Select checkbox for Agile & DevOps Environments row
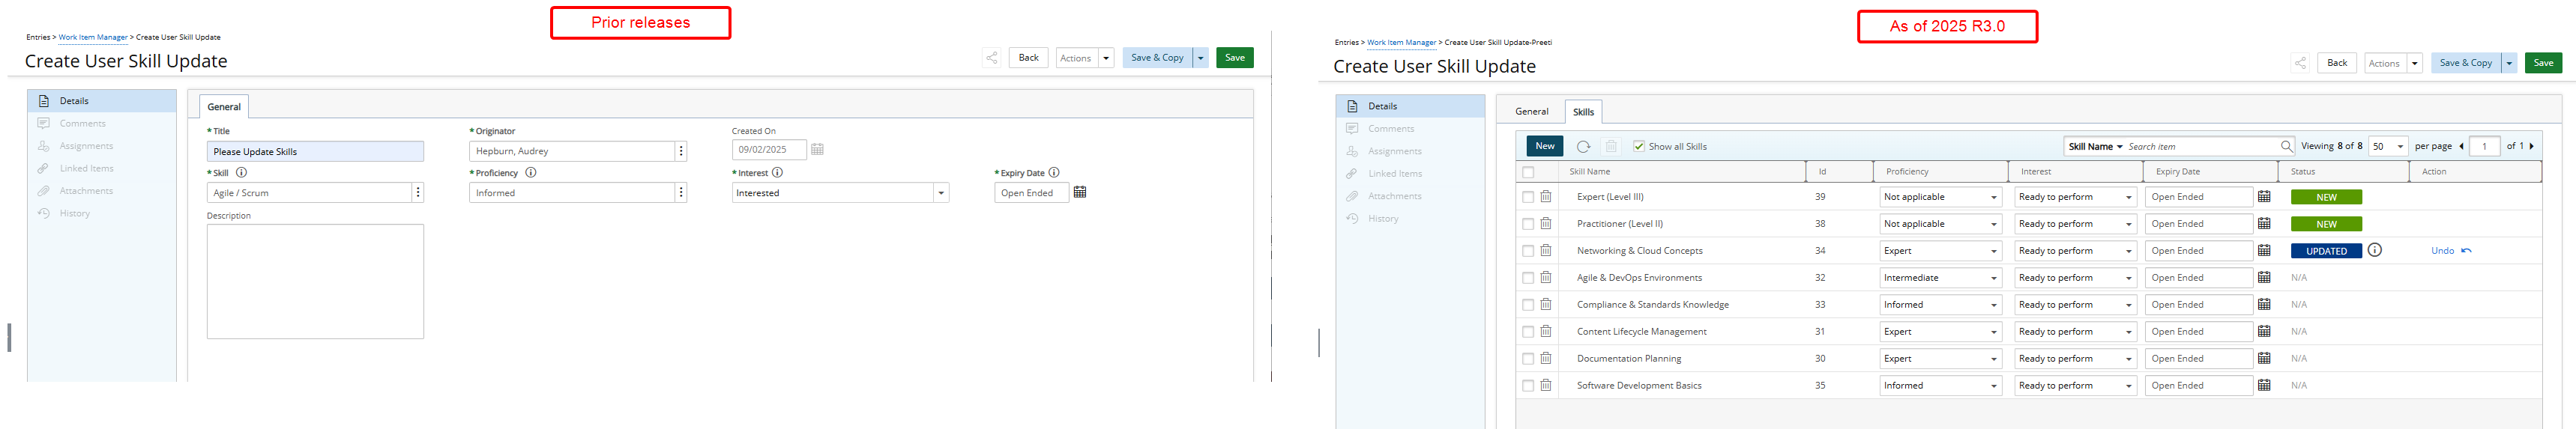Viewport: 2576px width, 429px height. pos(1528,279)
